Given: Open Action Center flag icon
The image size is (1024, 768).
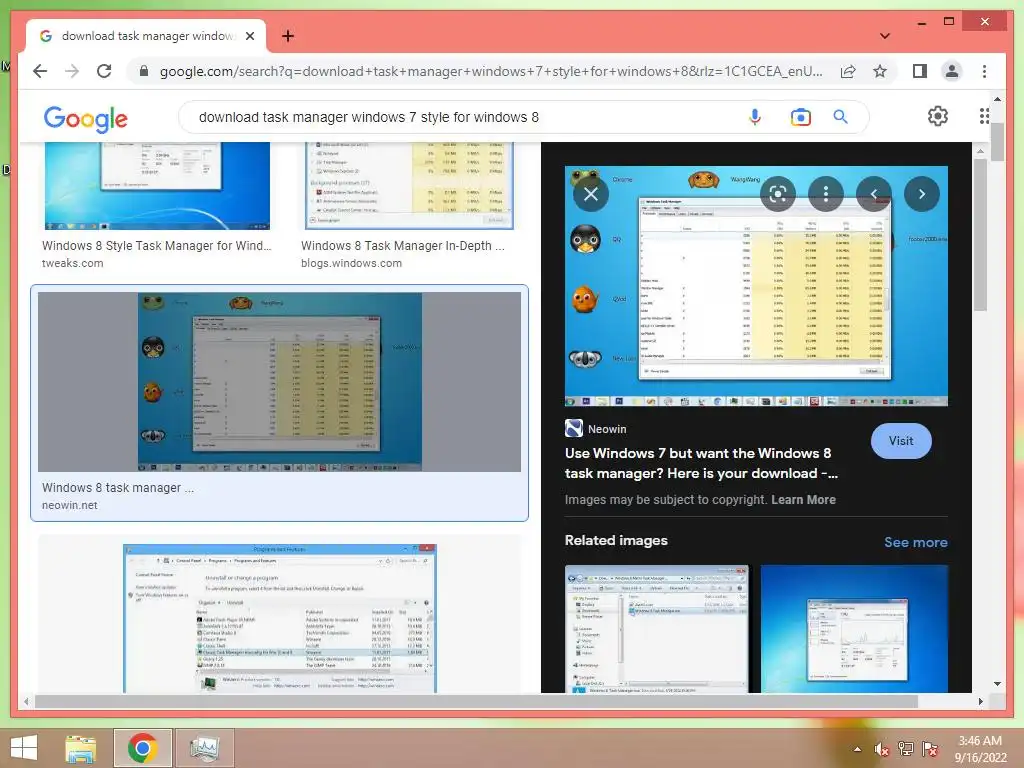Looking at the screenshot, I should [930, 749].
